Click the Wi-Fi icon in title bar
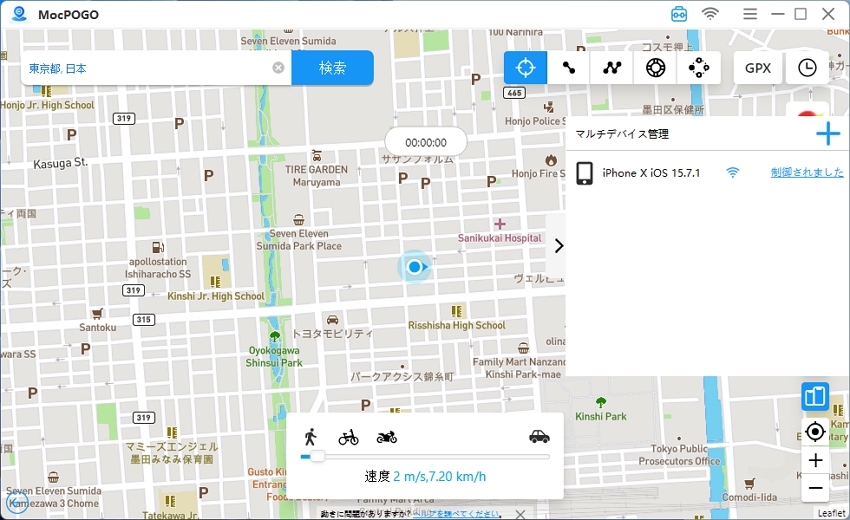This screenshot has height=520, width=850. click(x=710, y=14)
